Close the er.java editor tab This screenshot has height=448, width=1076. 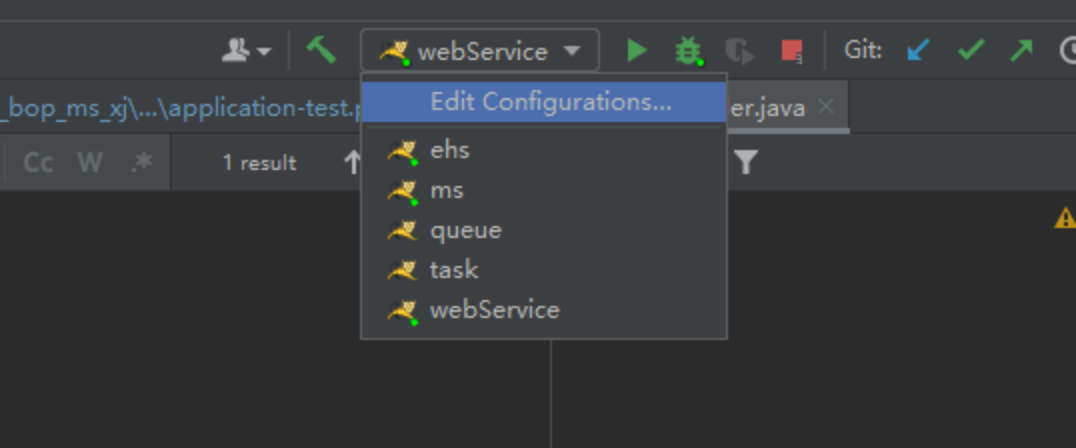coord(826,107)
